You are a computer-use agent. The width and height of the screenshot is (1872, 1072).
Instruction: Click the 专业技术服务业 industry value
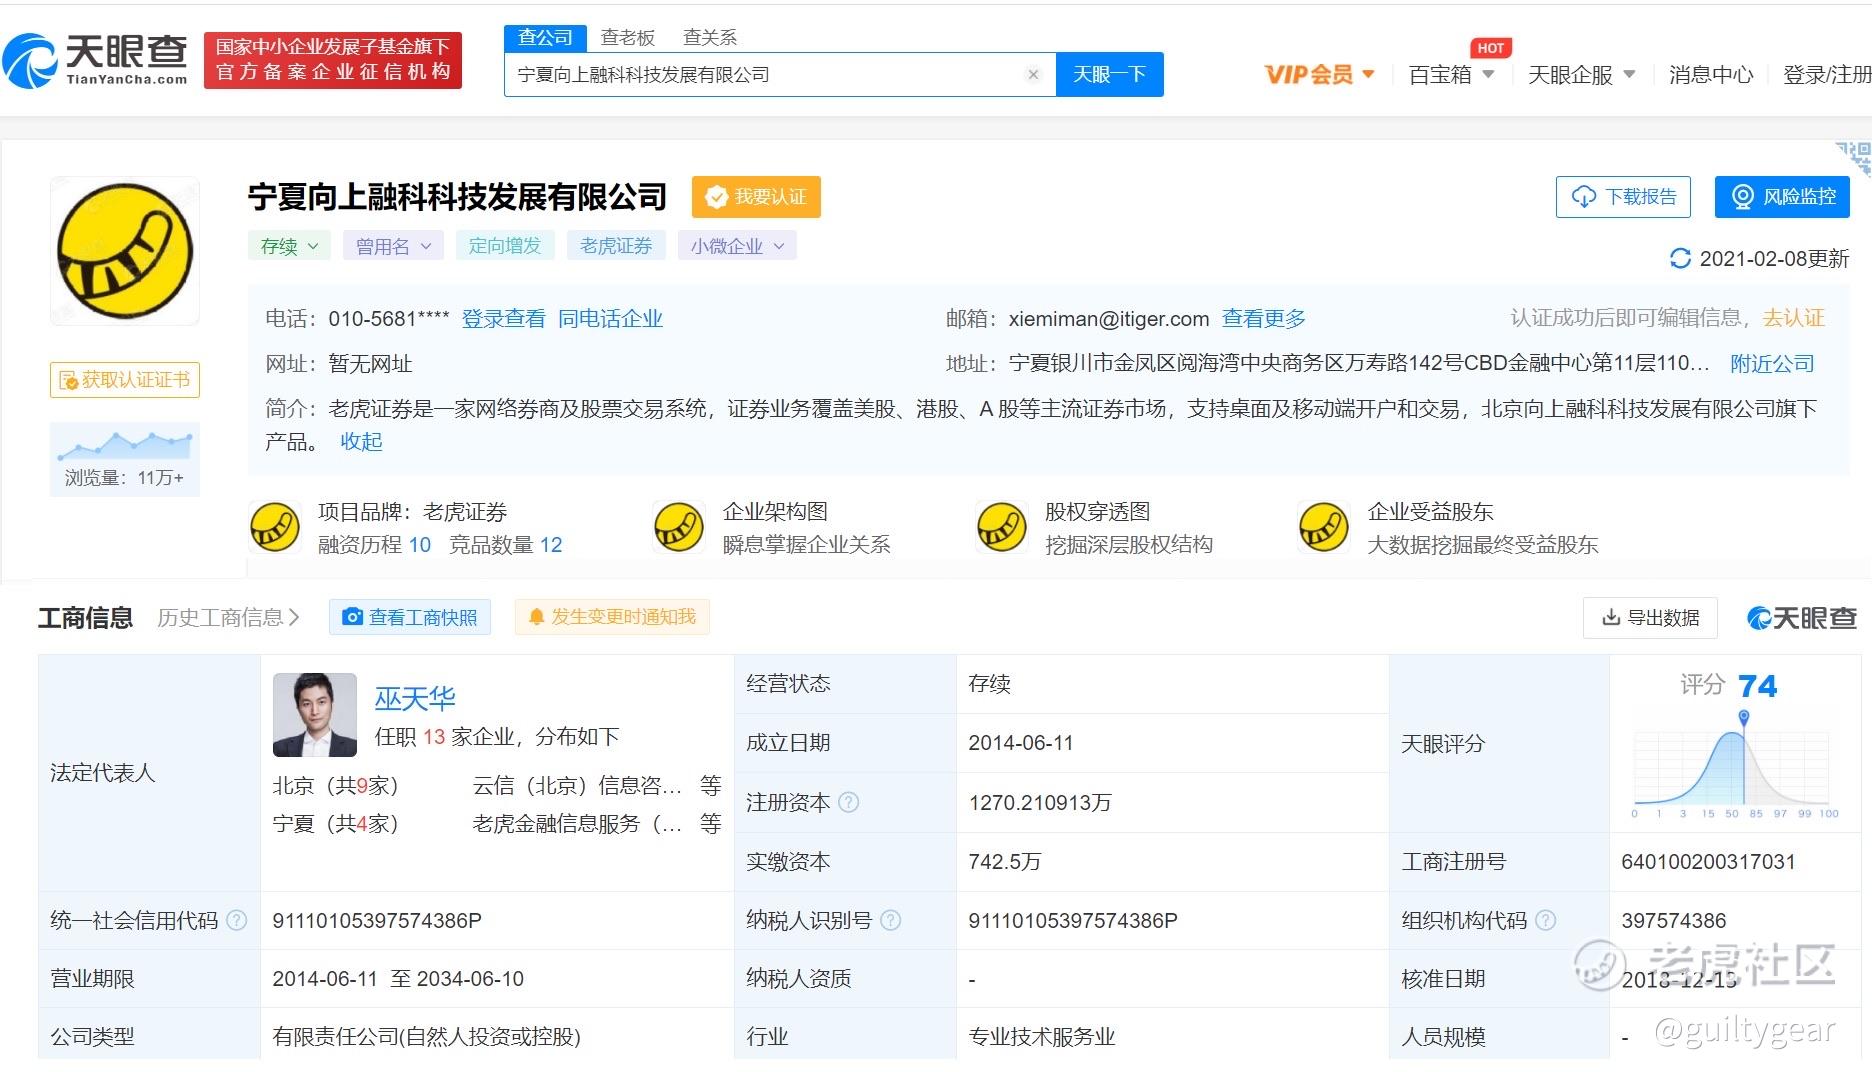pos(1042,1037)
